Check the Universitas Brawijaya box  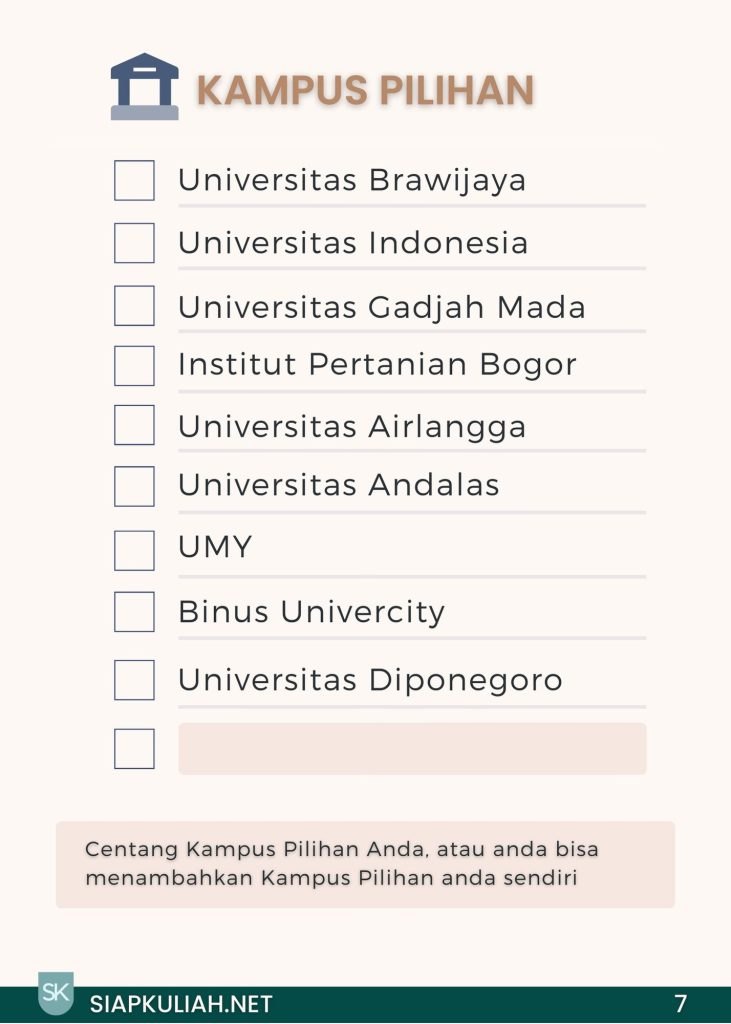(x=134, y=181)
